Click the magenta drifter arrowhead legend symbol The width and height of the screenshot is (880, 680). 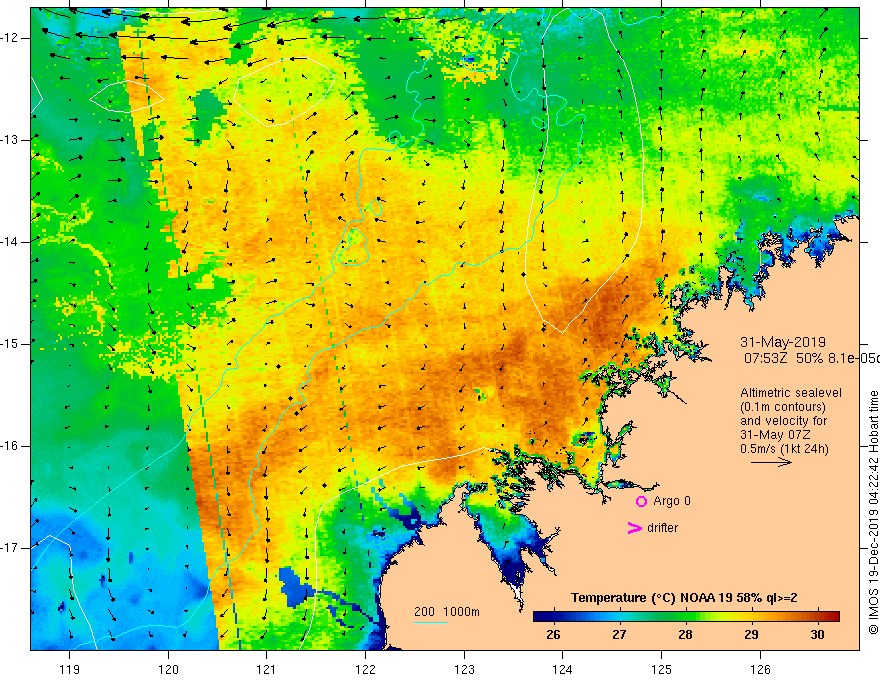pyautogui.click(x=634, y=528)
